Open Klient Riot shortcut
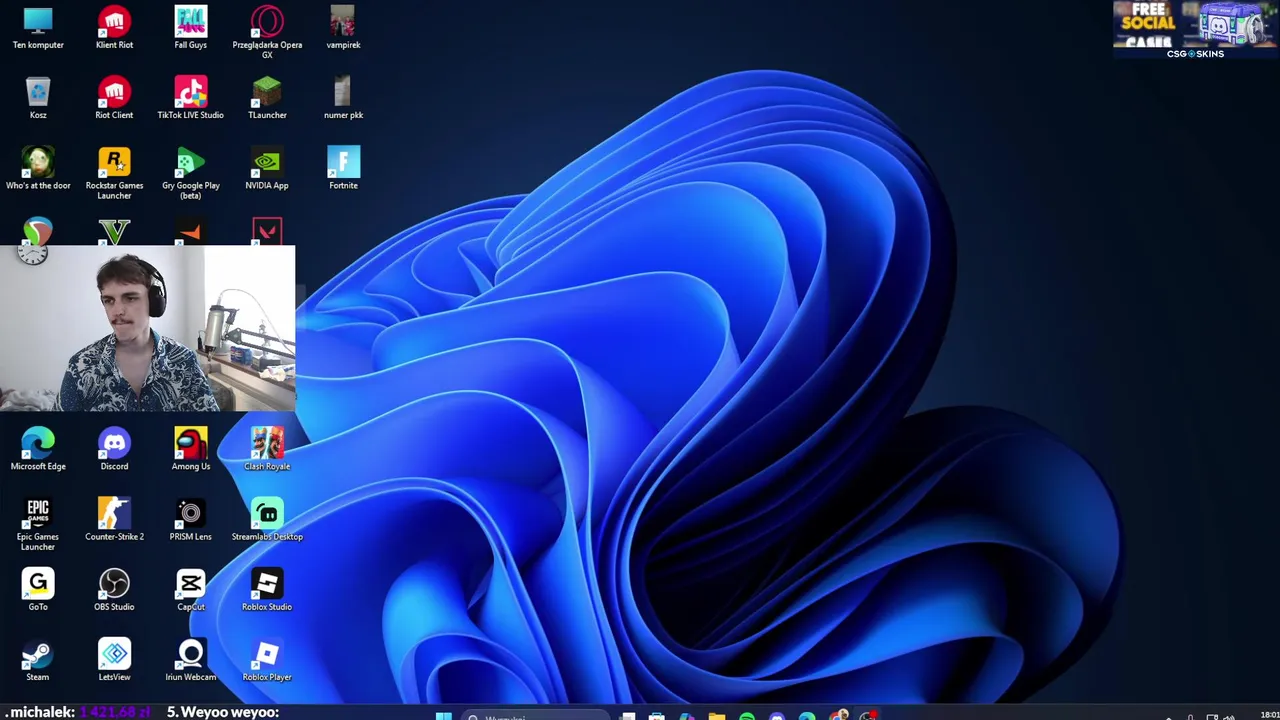 tap(114, 28)
